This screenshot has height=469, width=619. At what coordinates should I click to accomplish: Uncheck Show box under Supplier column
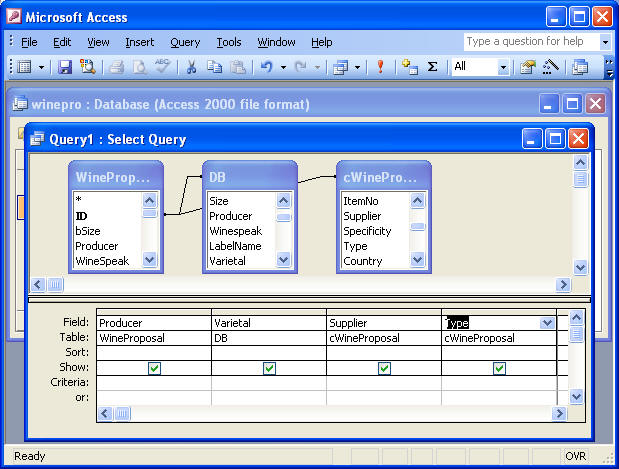coord(385,368)
